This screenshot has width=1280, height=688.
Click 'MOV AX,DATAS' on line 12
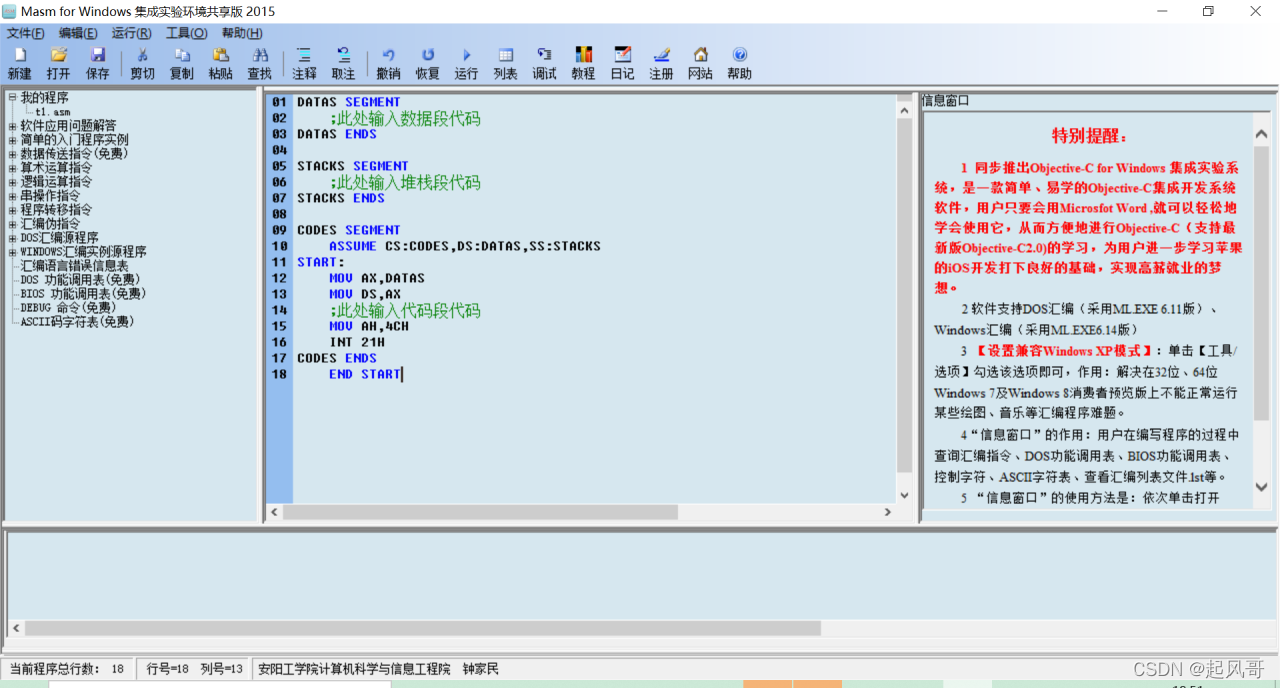pos(377,278)
